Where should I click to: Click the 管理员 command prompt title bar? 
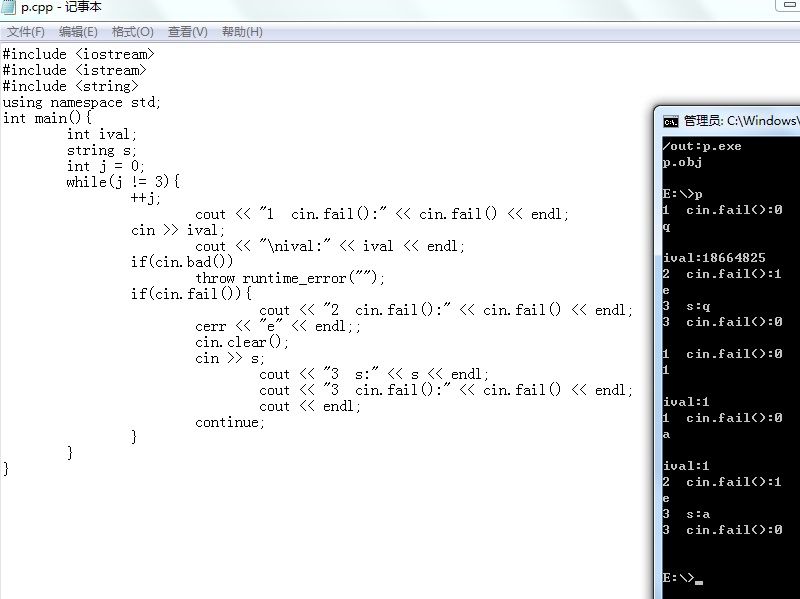pos(741,121)
